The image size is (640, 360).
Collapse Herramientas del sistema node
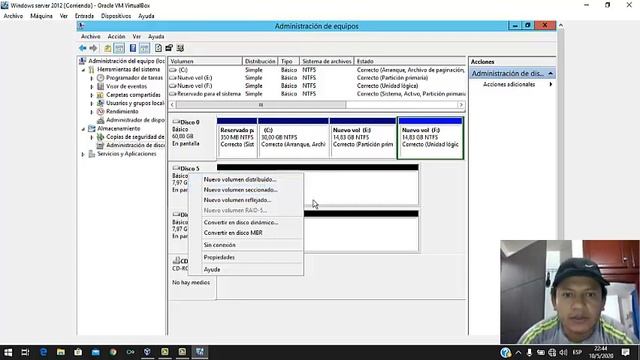(83, 70)
